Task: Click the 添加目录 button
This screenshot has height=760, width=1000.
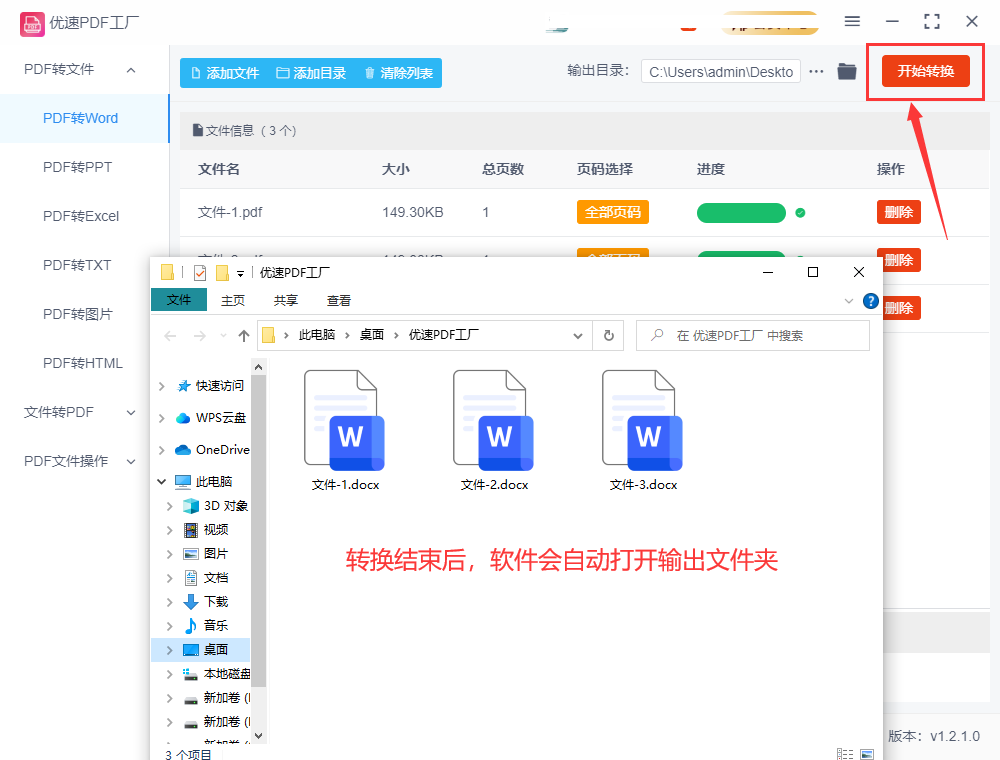Action: pos(311,73)
